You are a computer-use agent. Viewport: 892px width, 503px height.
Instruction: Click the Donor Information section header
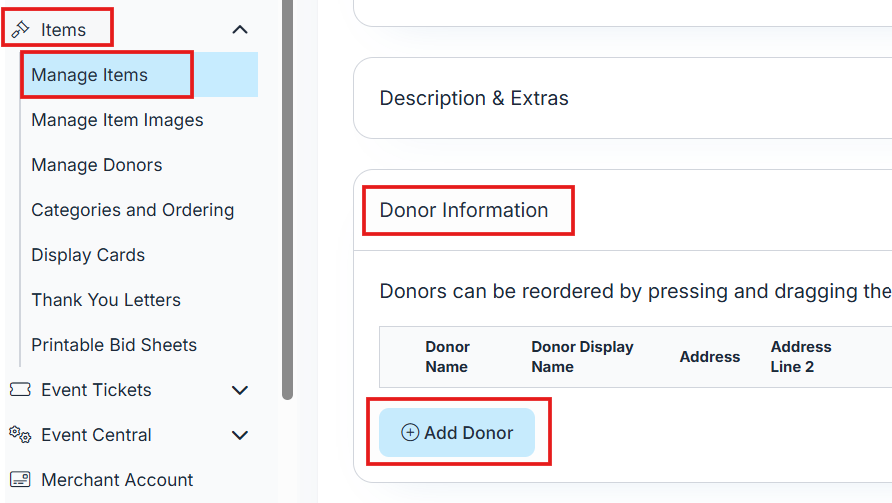(464, 210)
